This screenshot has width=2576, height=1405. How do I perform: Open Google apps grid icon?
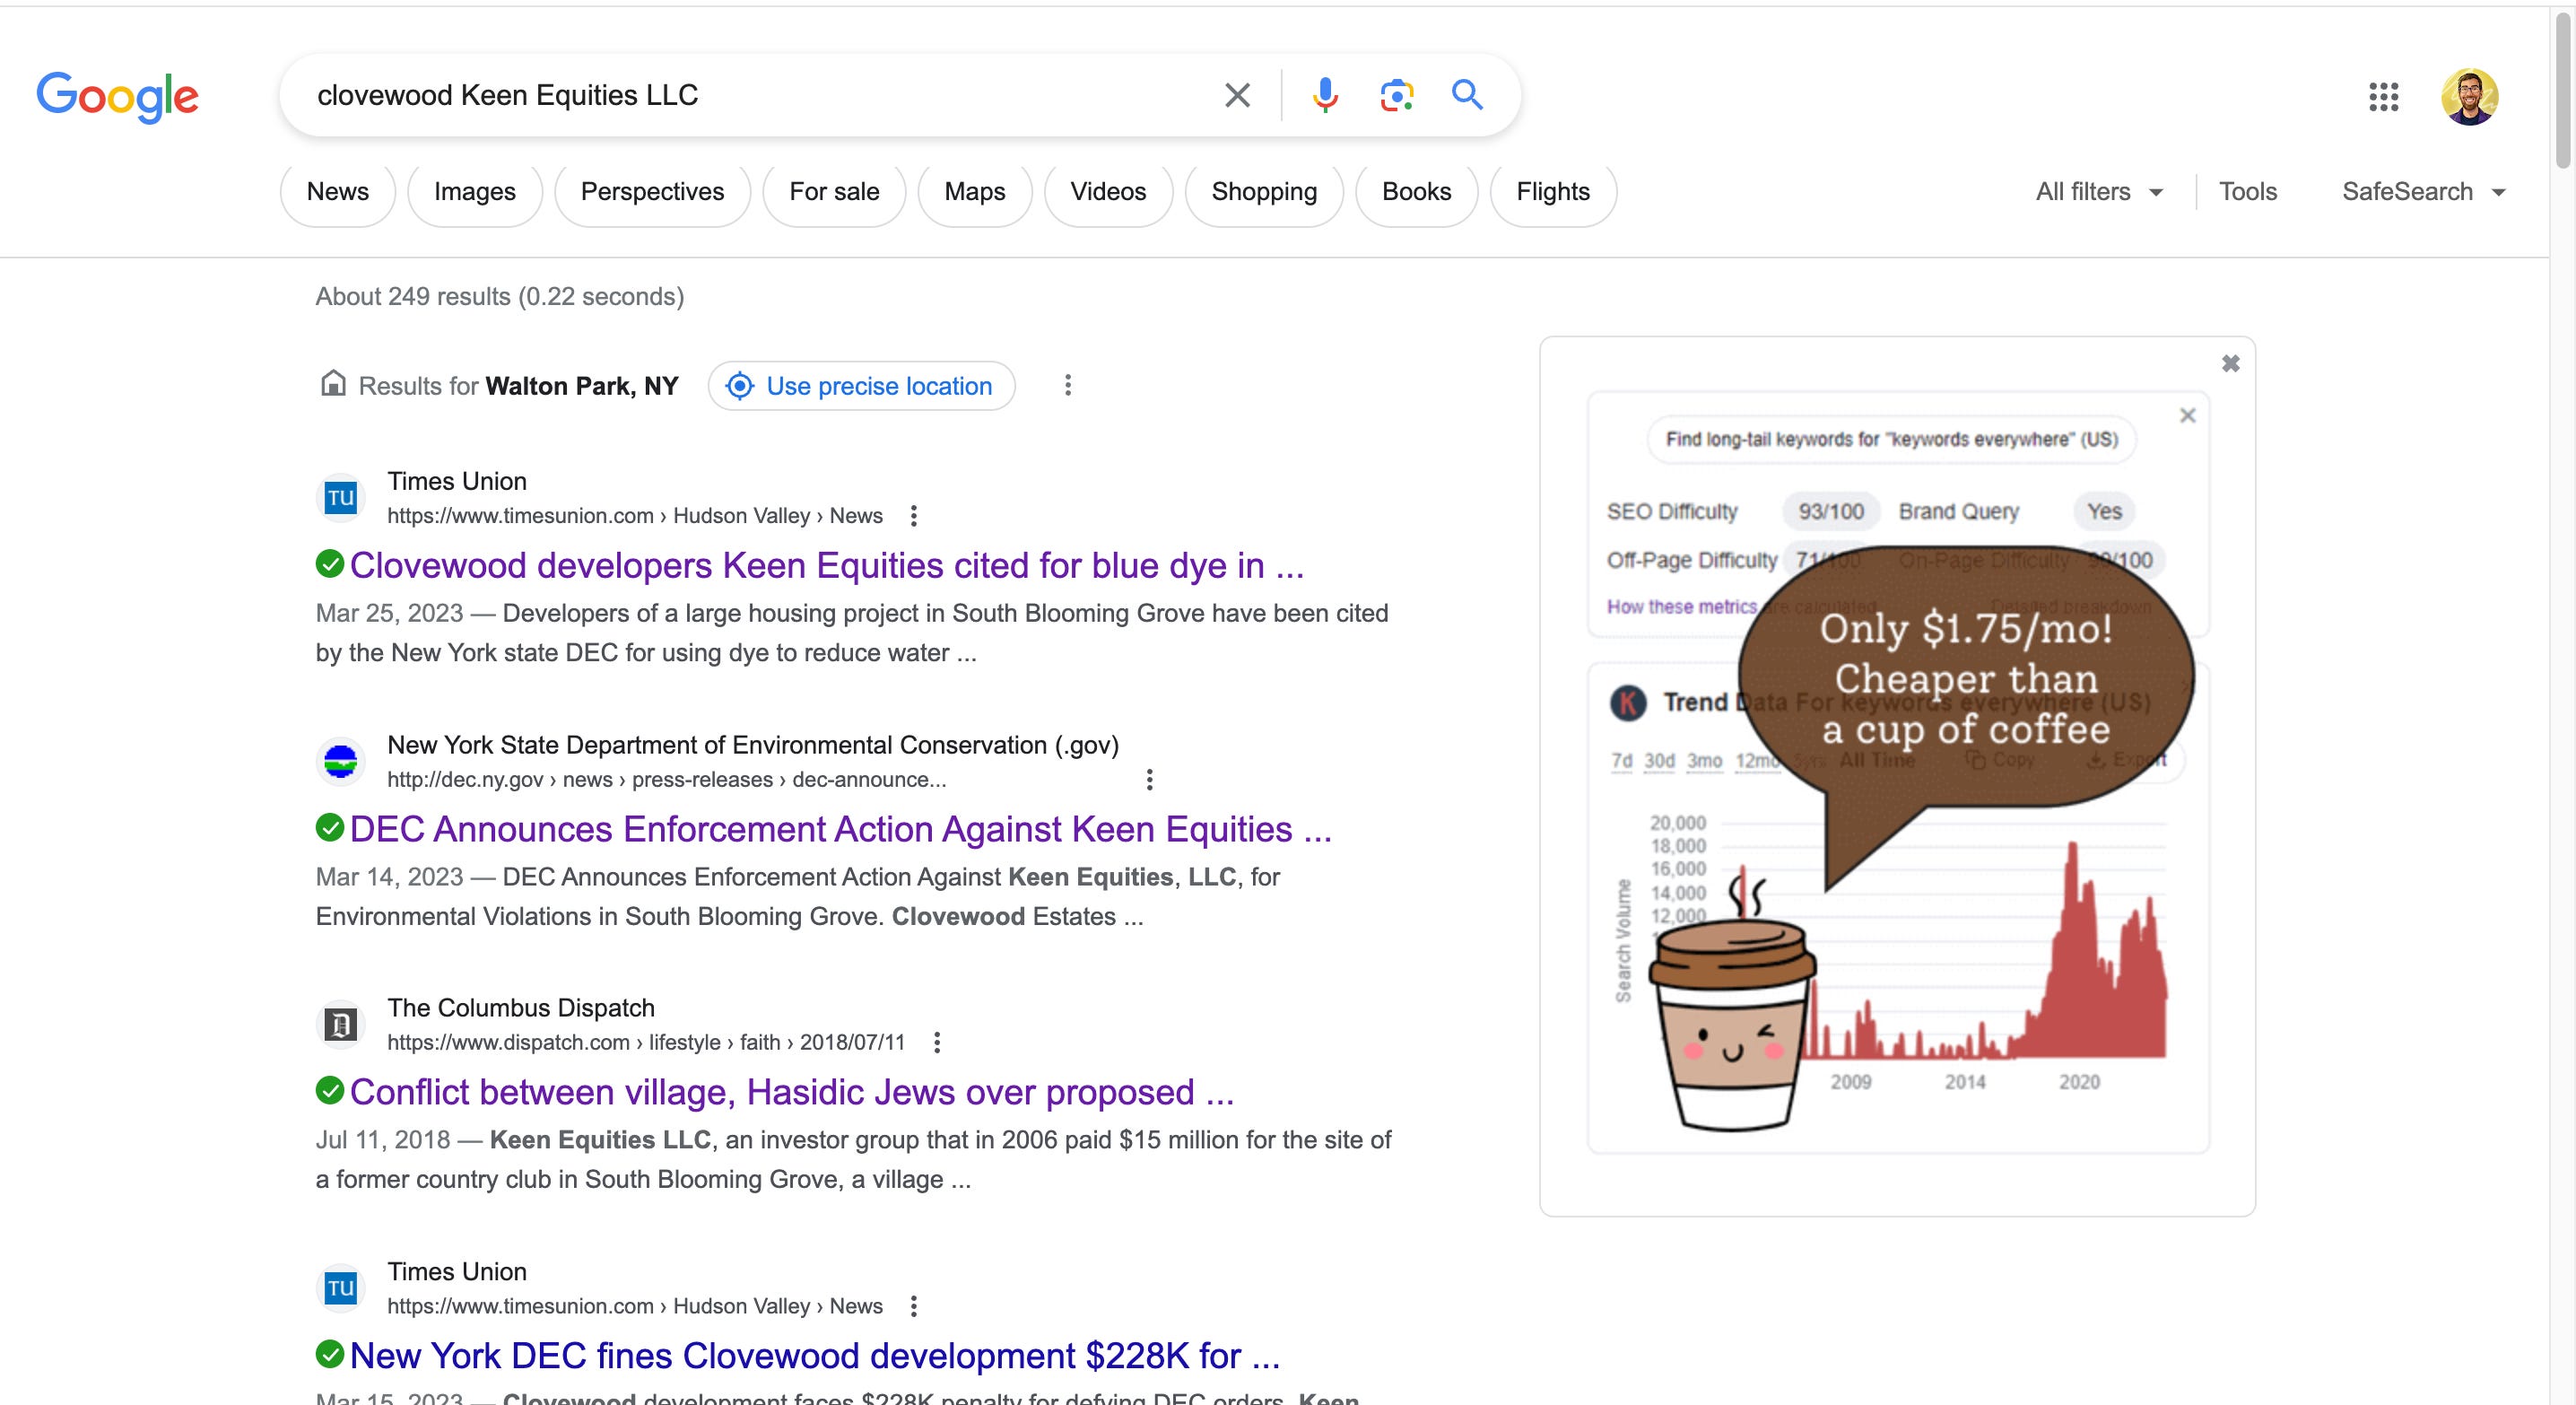click(2383, 97)
